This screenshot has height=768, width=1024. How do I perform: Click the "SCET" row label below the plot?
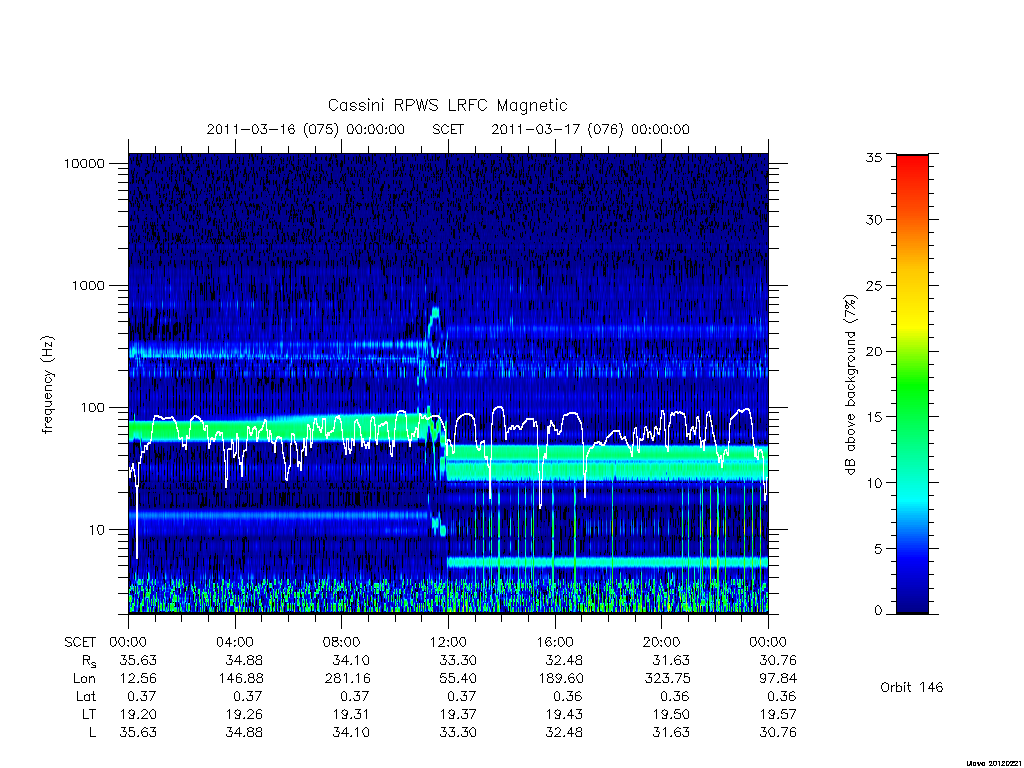[x=80, y=642]
